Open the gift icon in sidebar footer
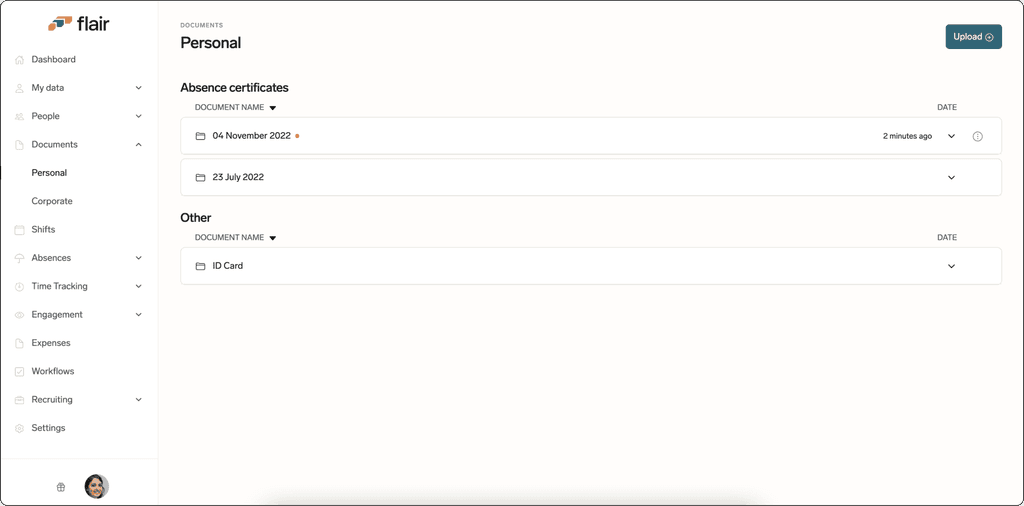1024x506 pixels. coord(61,486)
